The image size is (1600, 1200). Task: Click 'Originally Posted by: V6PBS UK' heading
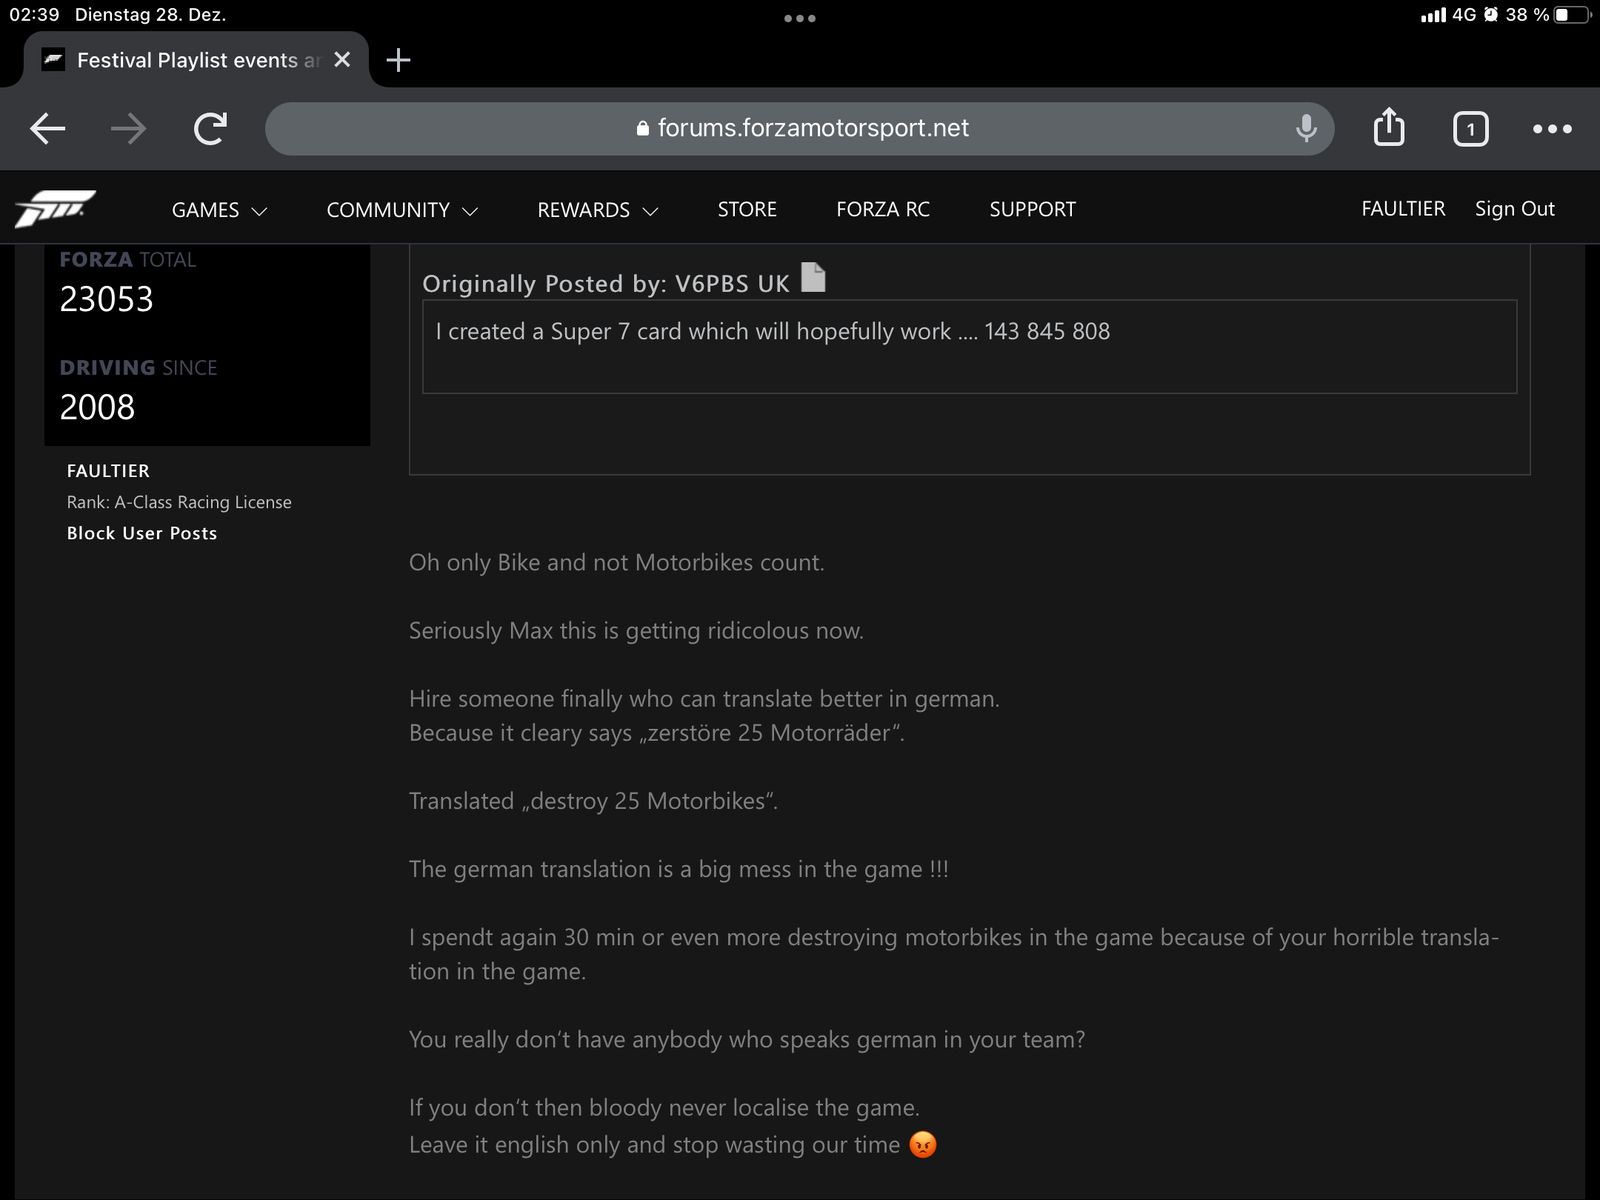coord(606,283)
